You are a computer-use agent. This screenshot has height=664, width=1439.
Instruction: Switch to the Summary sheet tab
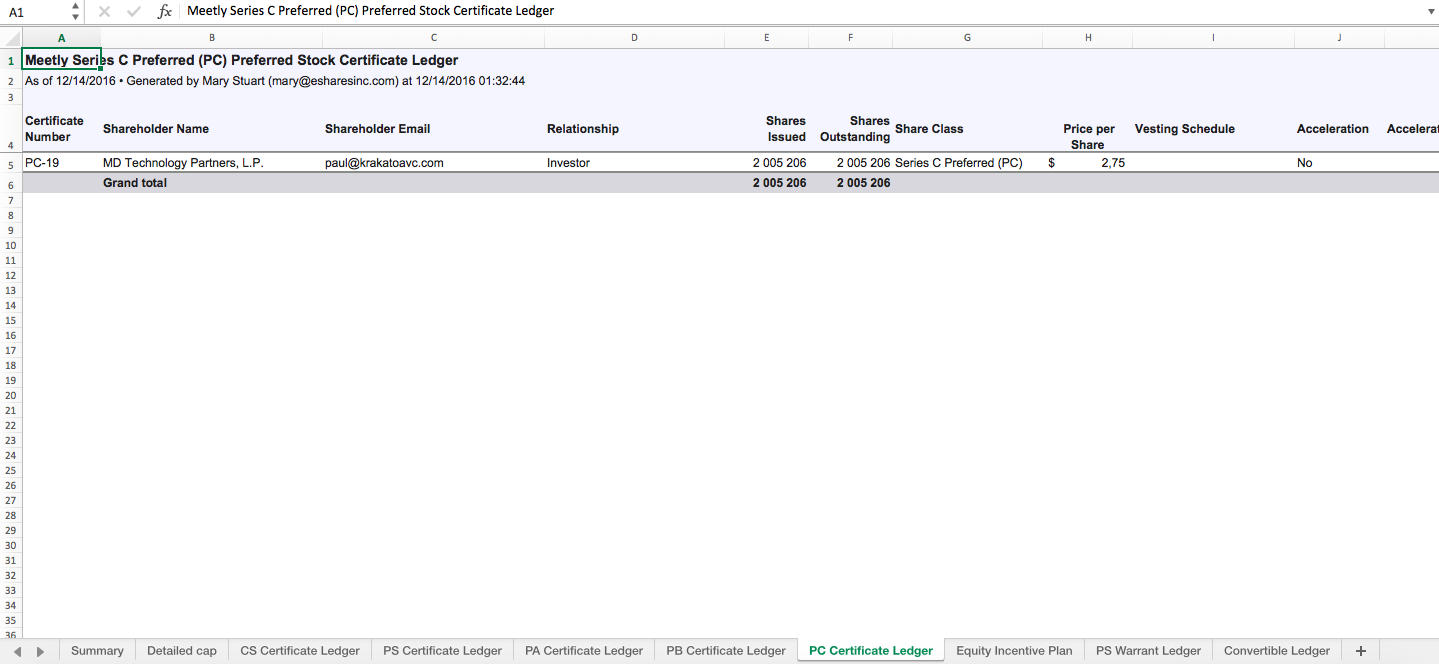(x=97, y=651)
